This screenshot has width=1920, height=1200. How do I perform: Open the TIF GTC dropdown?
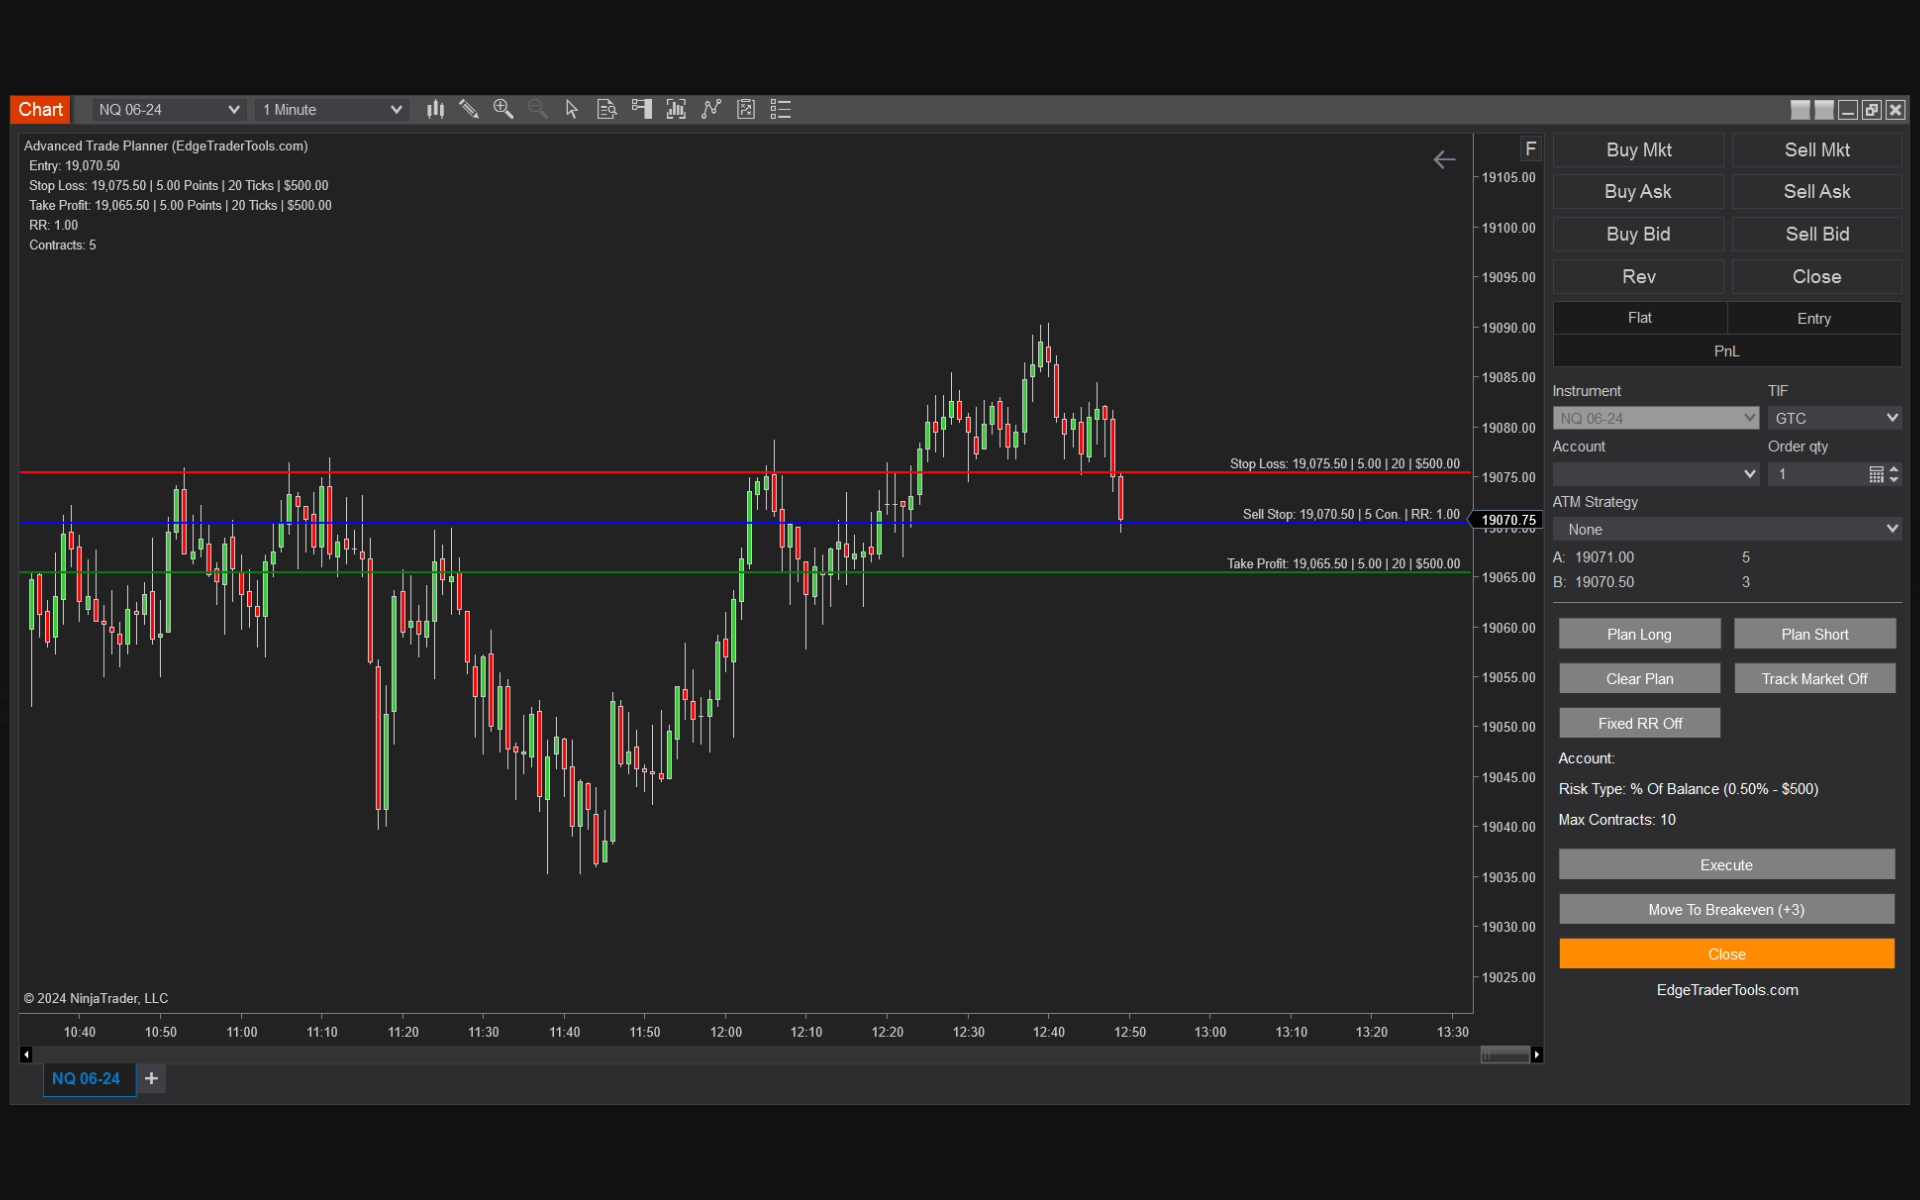tap(1834, 418)
